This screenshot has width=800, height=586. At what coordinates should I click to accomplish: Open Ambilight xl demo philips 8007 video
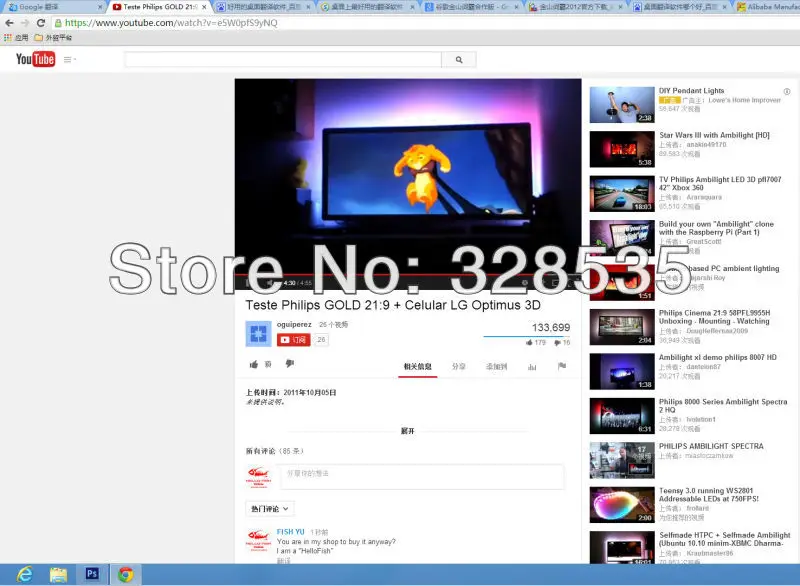click(717, 358)
